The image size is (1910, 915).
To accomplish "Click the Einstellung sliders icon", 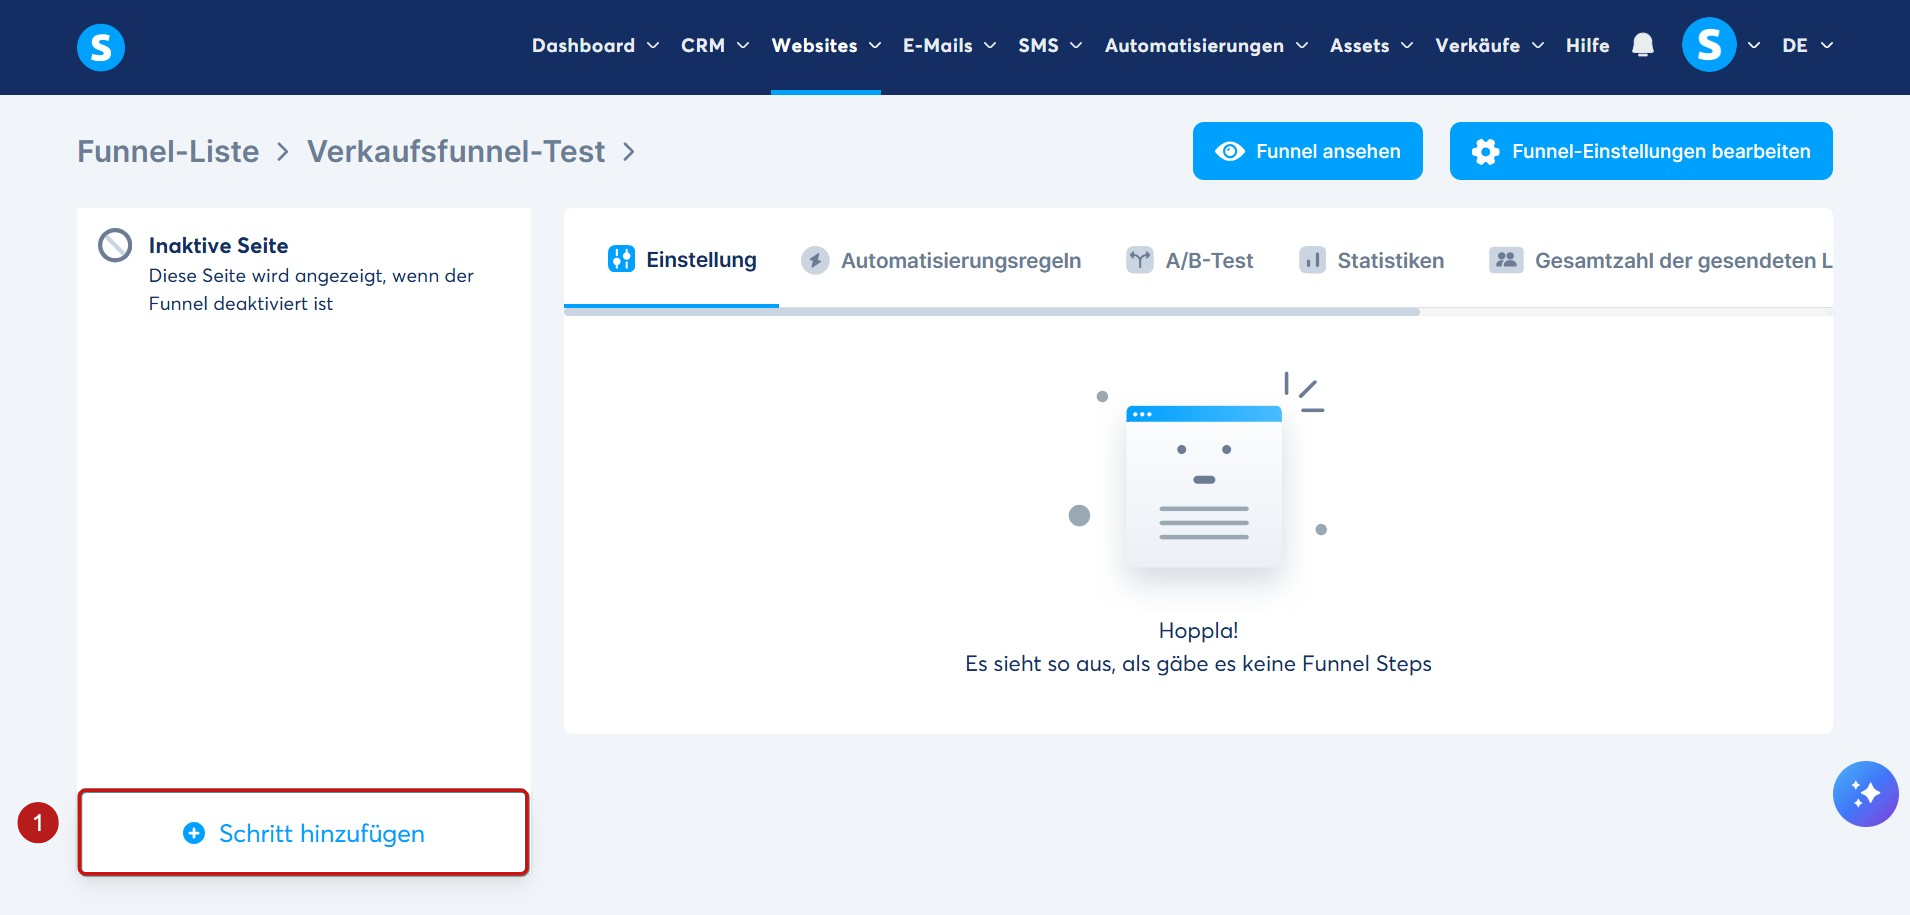I will click(621, 259).
